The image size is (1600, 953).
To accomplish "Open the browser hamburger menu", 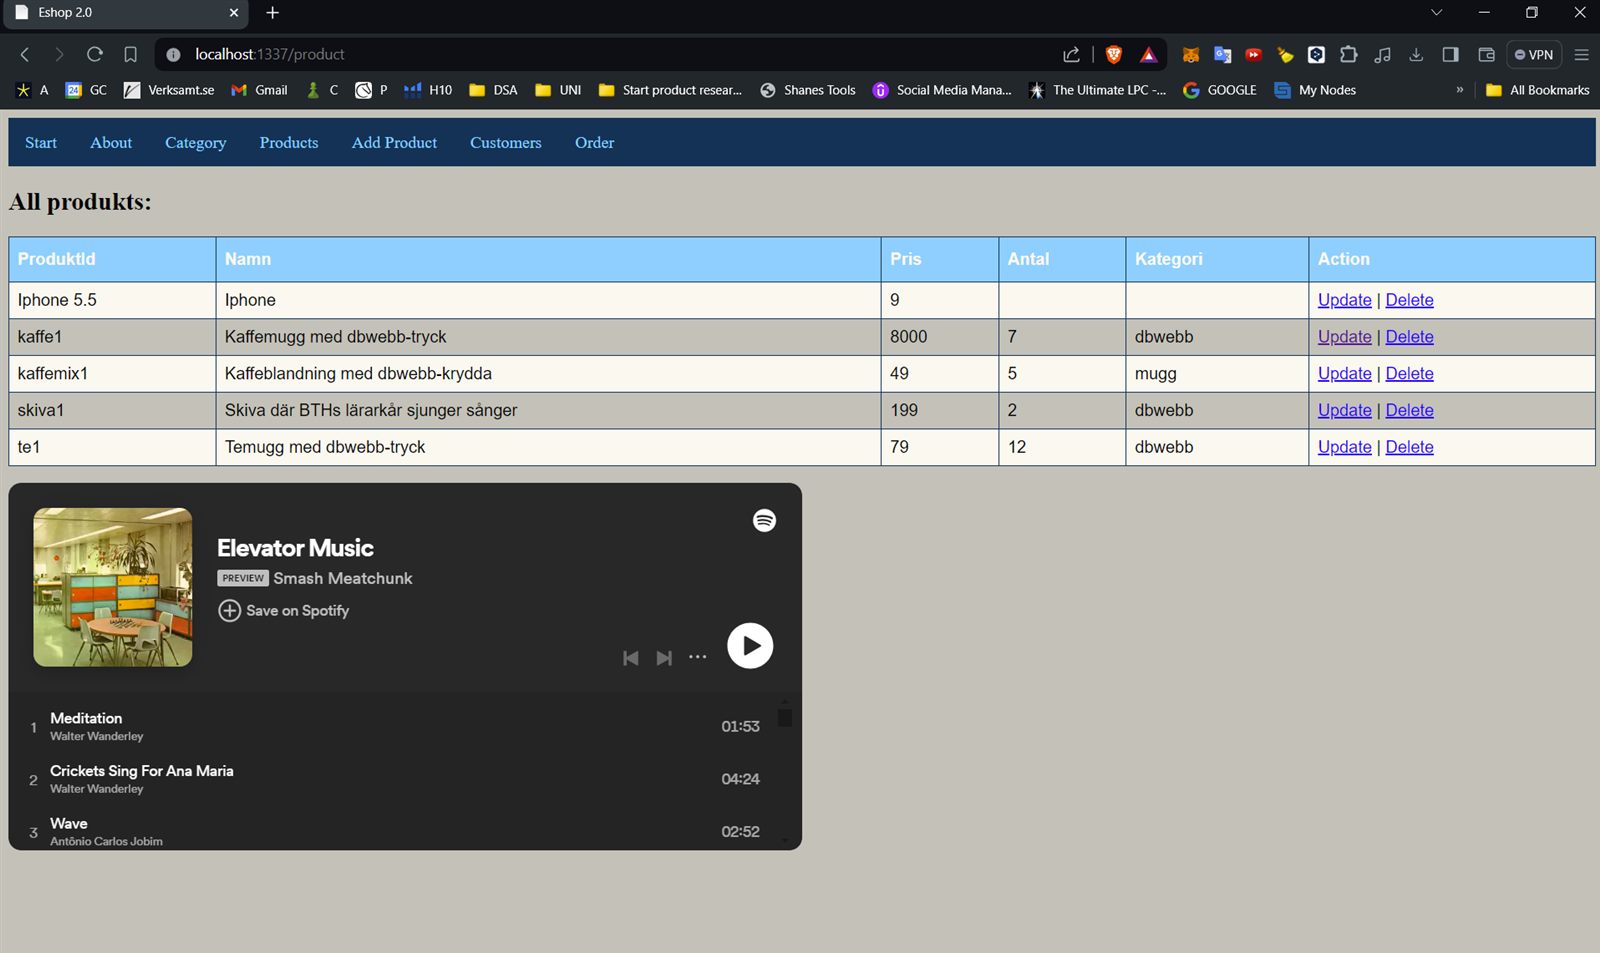I will click(1581, 54).
